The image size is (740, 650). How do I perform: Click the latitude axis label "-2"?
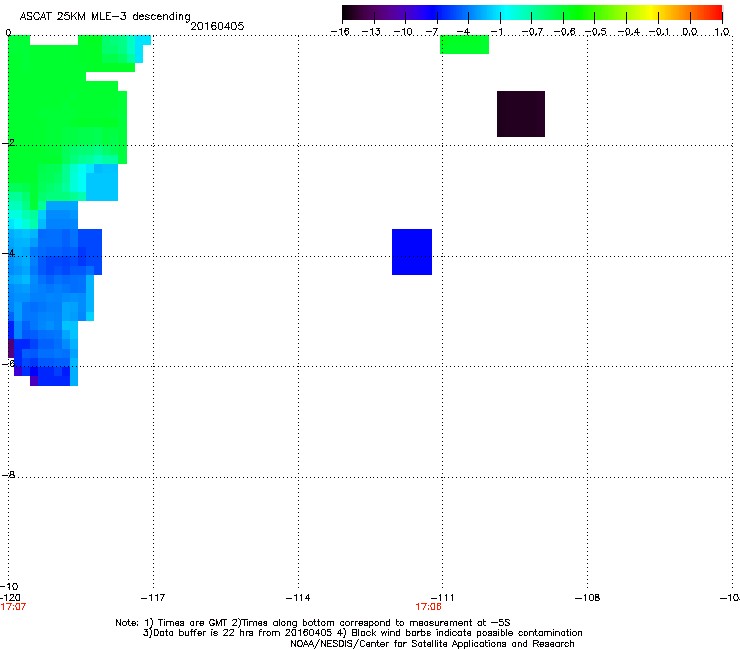pyautogui.click(x=8, y=143)
